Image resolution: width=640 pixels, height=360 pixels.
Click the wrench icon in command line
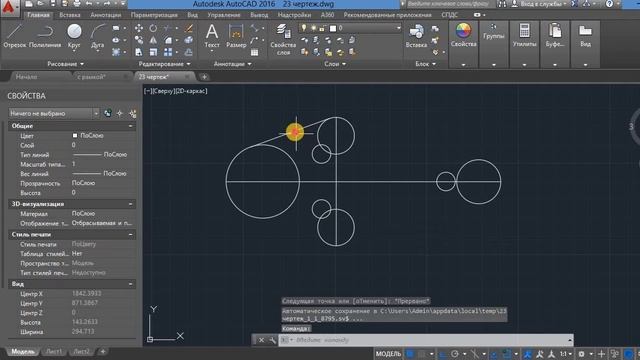point(272,340)
